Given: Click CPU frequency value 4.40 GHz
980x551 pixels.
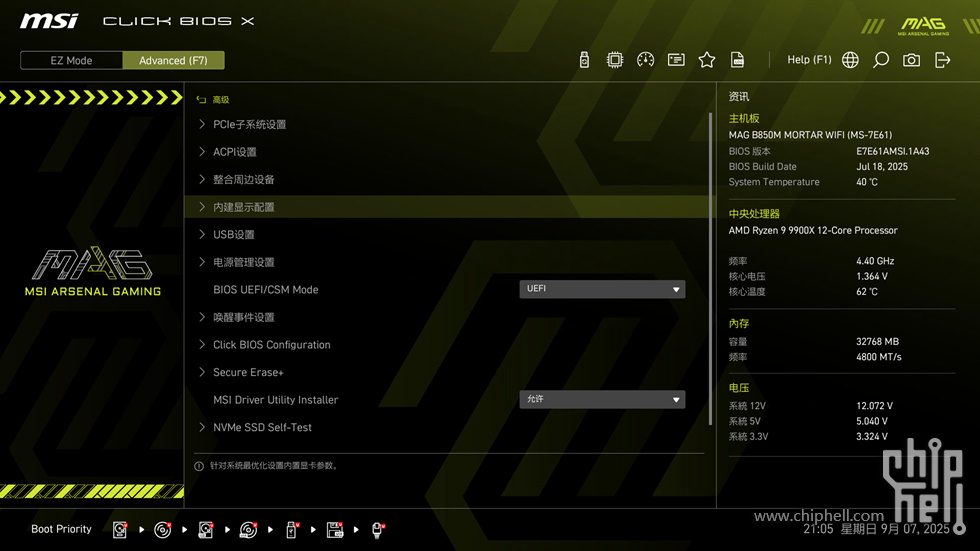Looking at the screenshot, I should [x=875, y=261].
